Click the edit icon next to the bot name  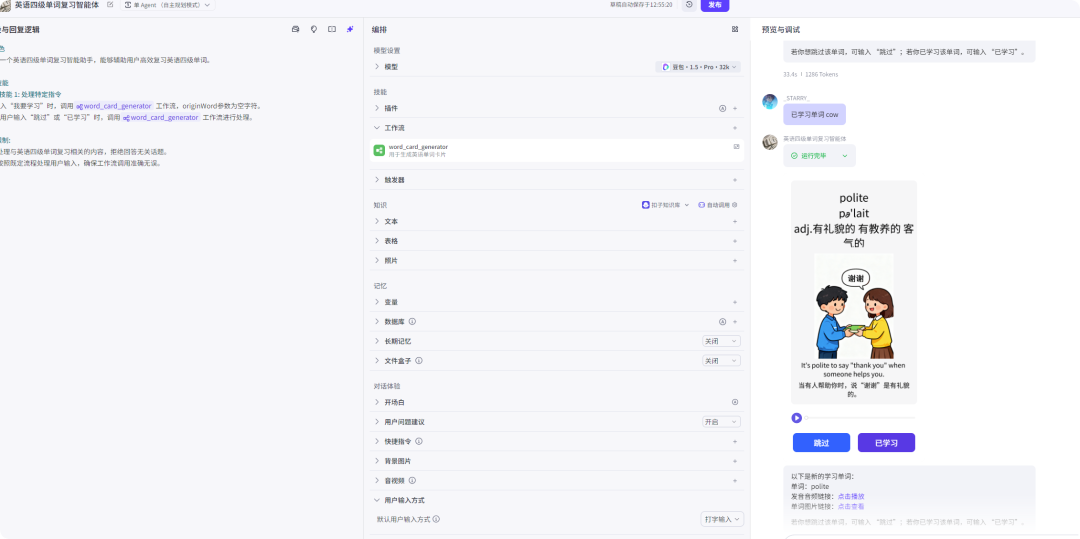(109, 5)
